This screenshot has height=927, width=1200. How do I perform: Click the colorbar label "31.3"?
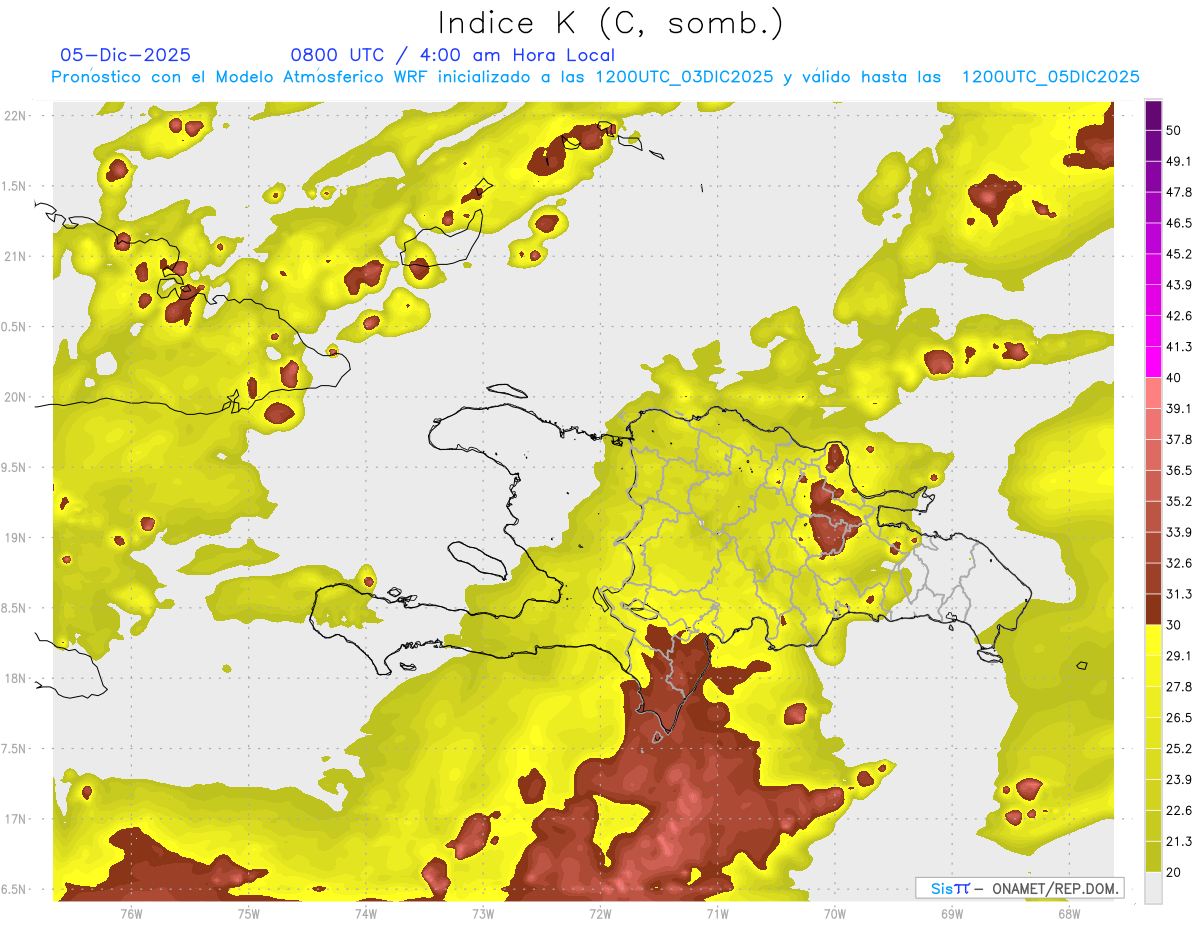pyautogui.click(x=1179, y=594)
